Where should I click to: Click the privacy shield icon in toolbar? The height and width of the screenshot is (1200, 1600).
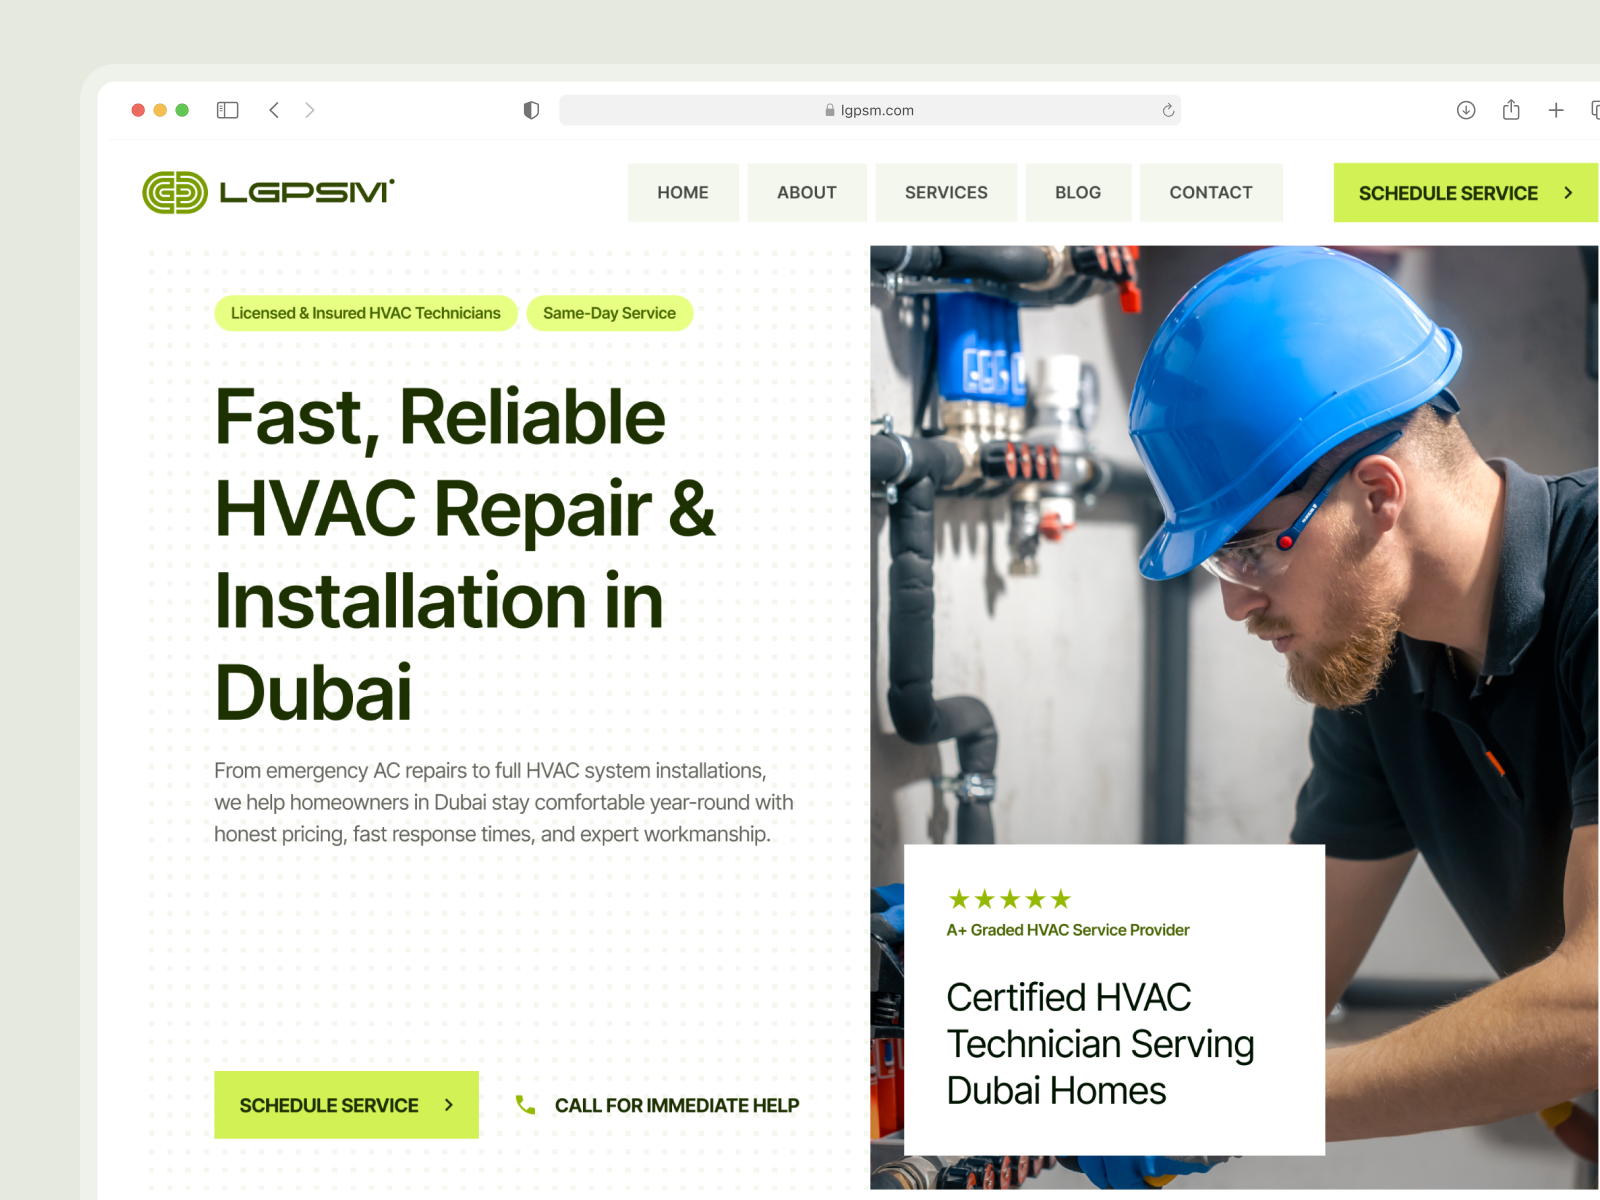(531, 110)
